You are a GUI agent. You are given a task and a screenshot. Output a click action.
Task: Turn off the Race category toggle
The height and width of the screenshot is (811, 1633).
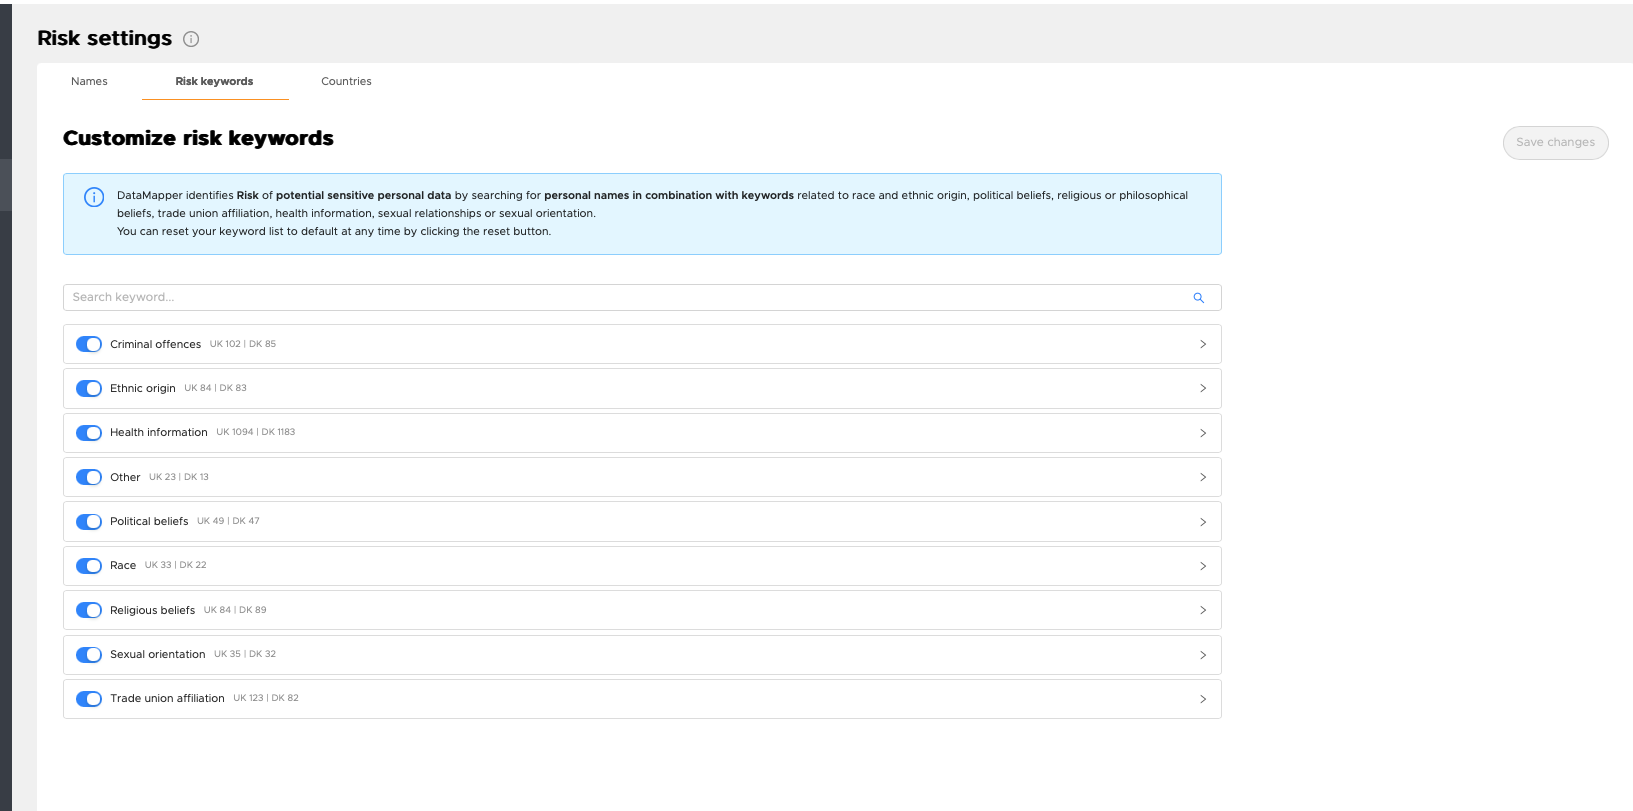(x=89, y=566)
